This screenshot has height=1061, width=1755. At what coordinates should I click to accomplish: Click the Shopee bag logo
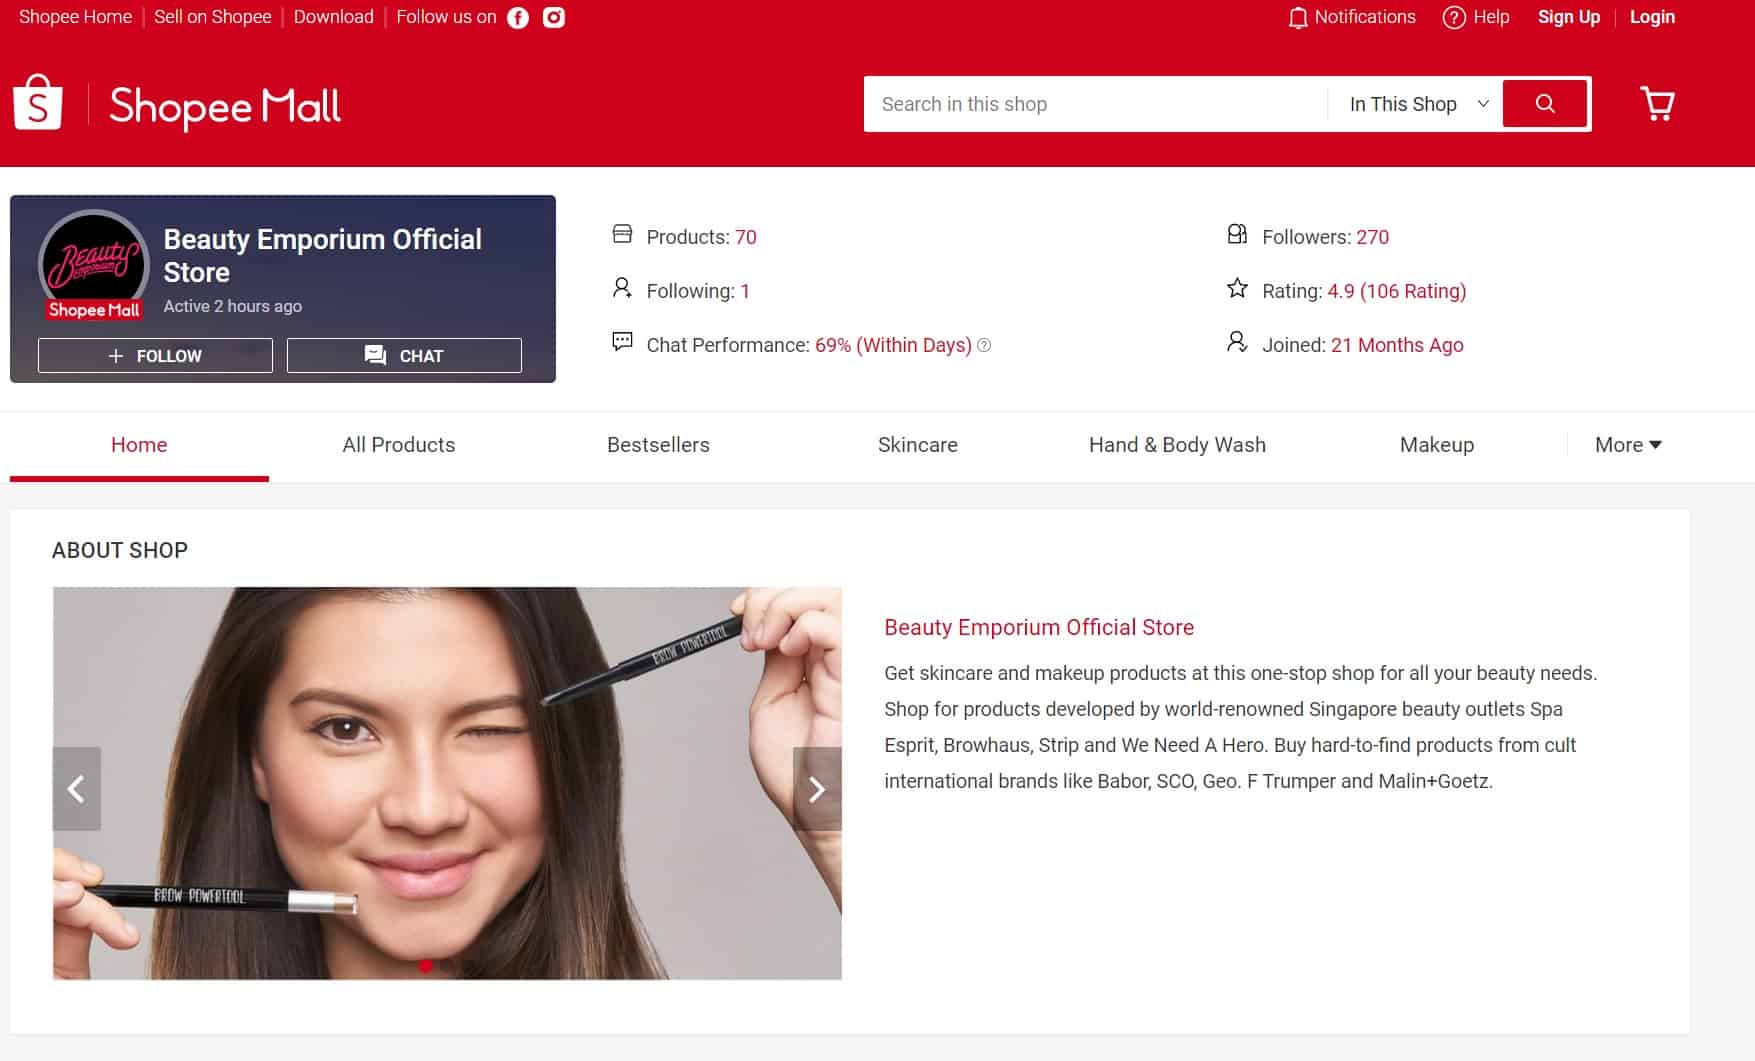(x=38, y=102)
